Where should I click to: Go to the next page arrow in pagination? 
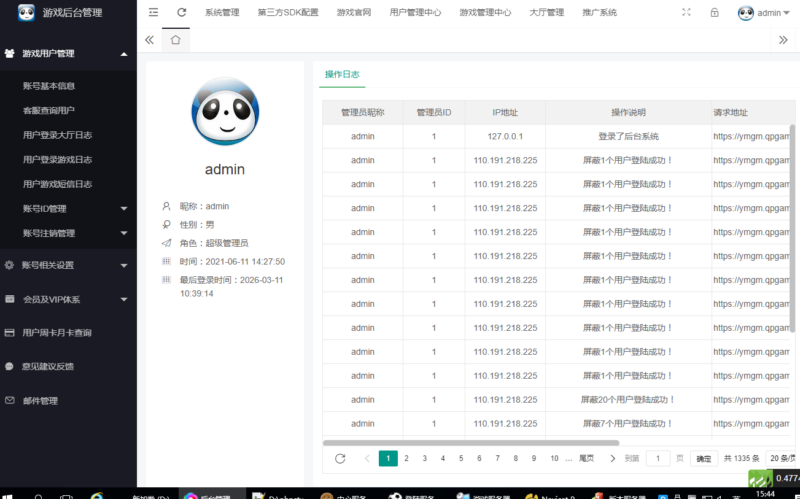[612, 458]
